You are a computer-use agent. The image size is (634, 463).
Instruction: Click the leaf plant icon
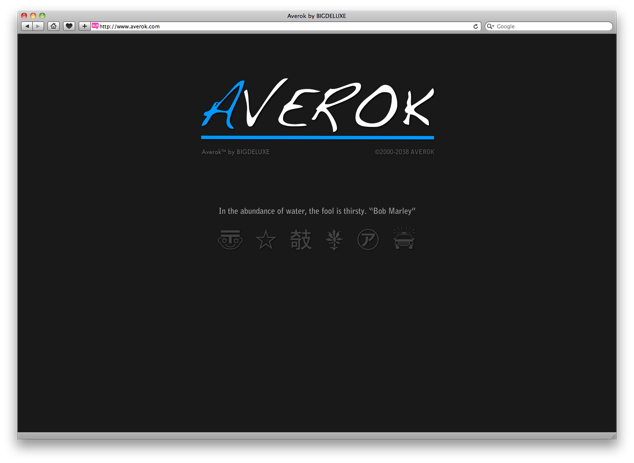[334, 240]
